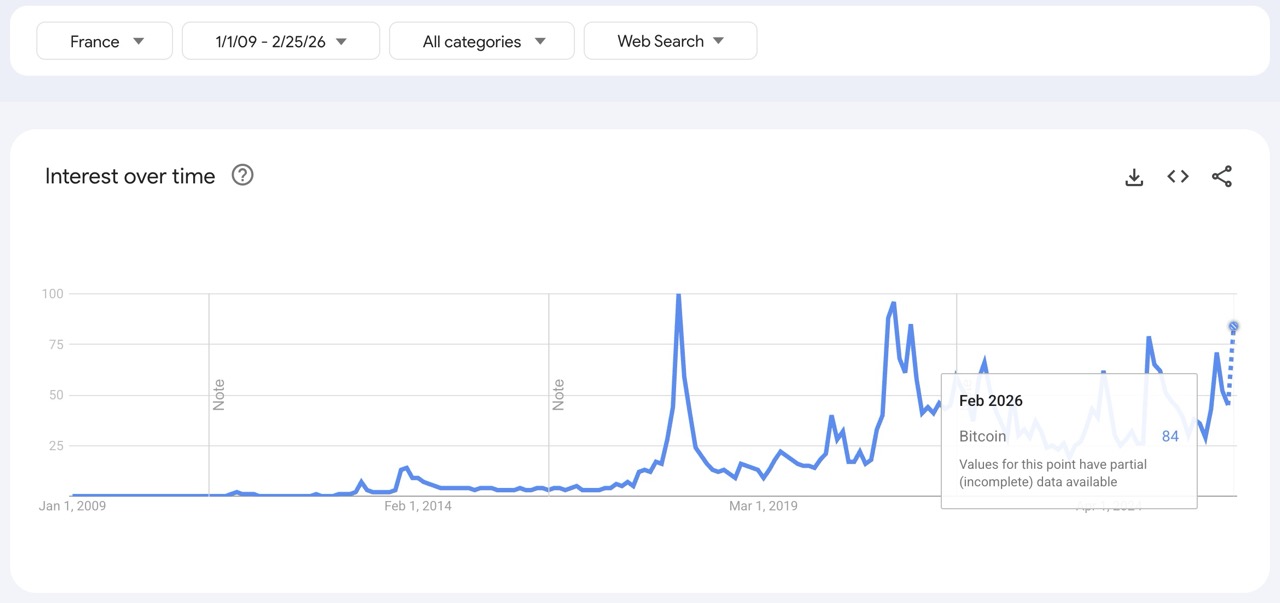Viewport: 1280px width, 603px height.
Task: Select the Bitcoin value 84 in tooltip
Action: [x=1169, y=436]
